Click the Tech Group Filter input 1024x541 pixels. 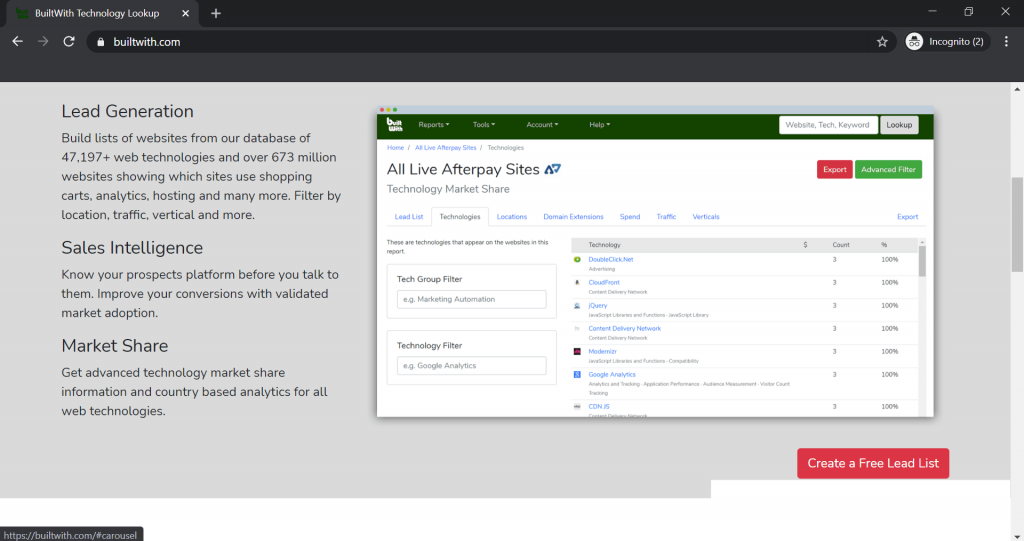[x=472, y=299]
